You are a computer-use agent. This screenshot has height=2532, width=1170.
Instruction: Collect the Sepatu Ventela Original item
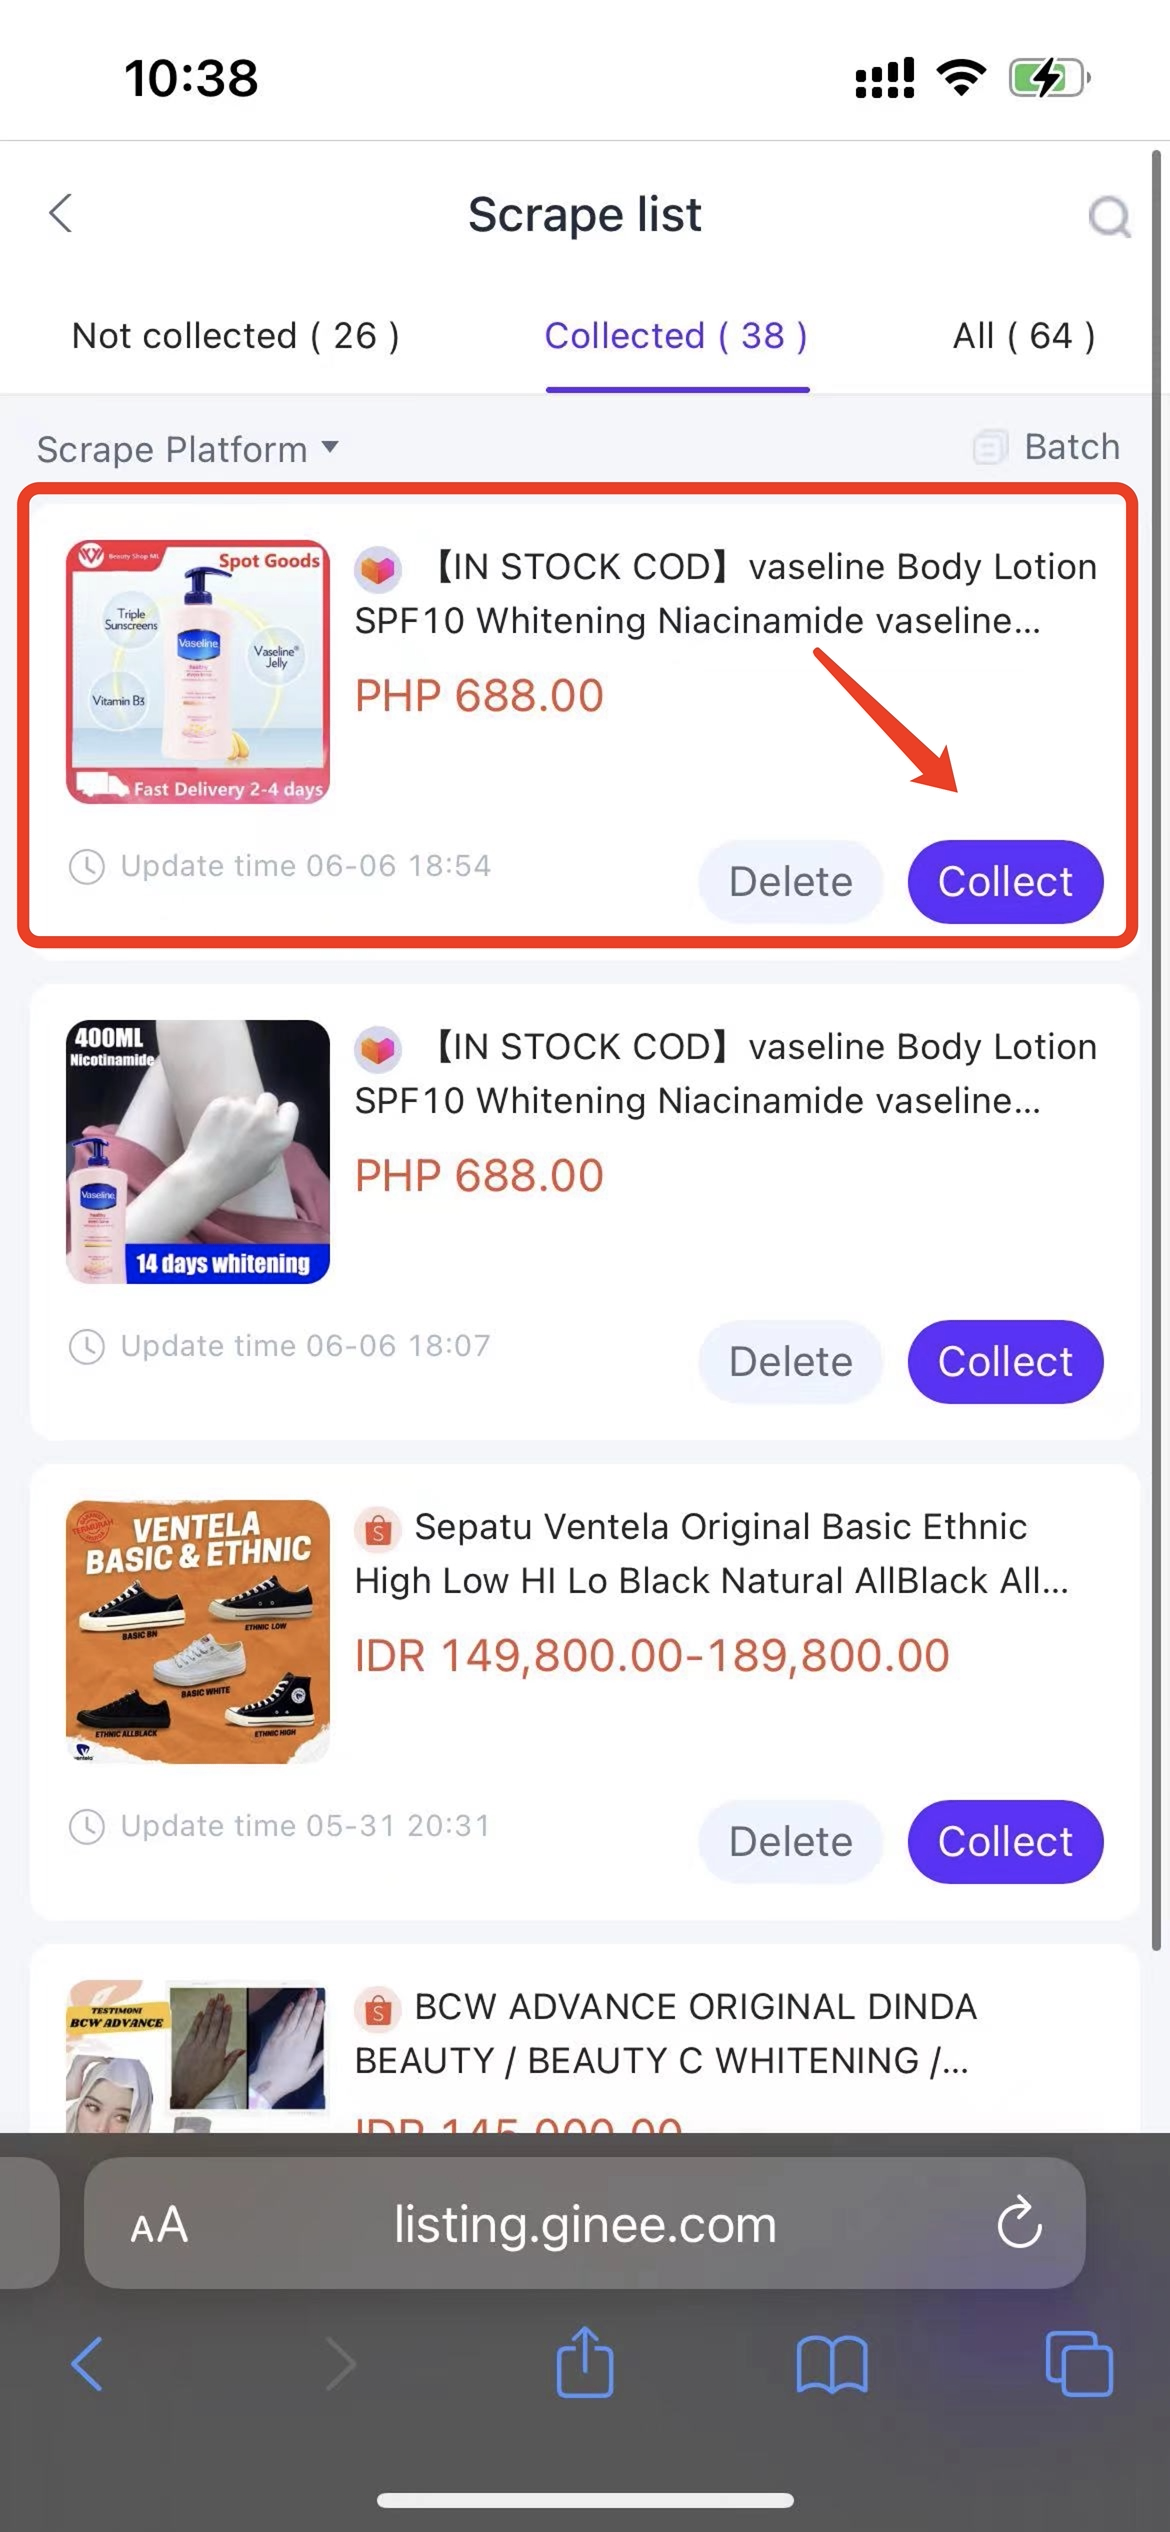(x=1005, y=1842)
